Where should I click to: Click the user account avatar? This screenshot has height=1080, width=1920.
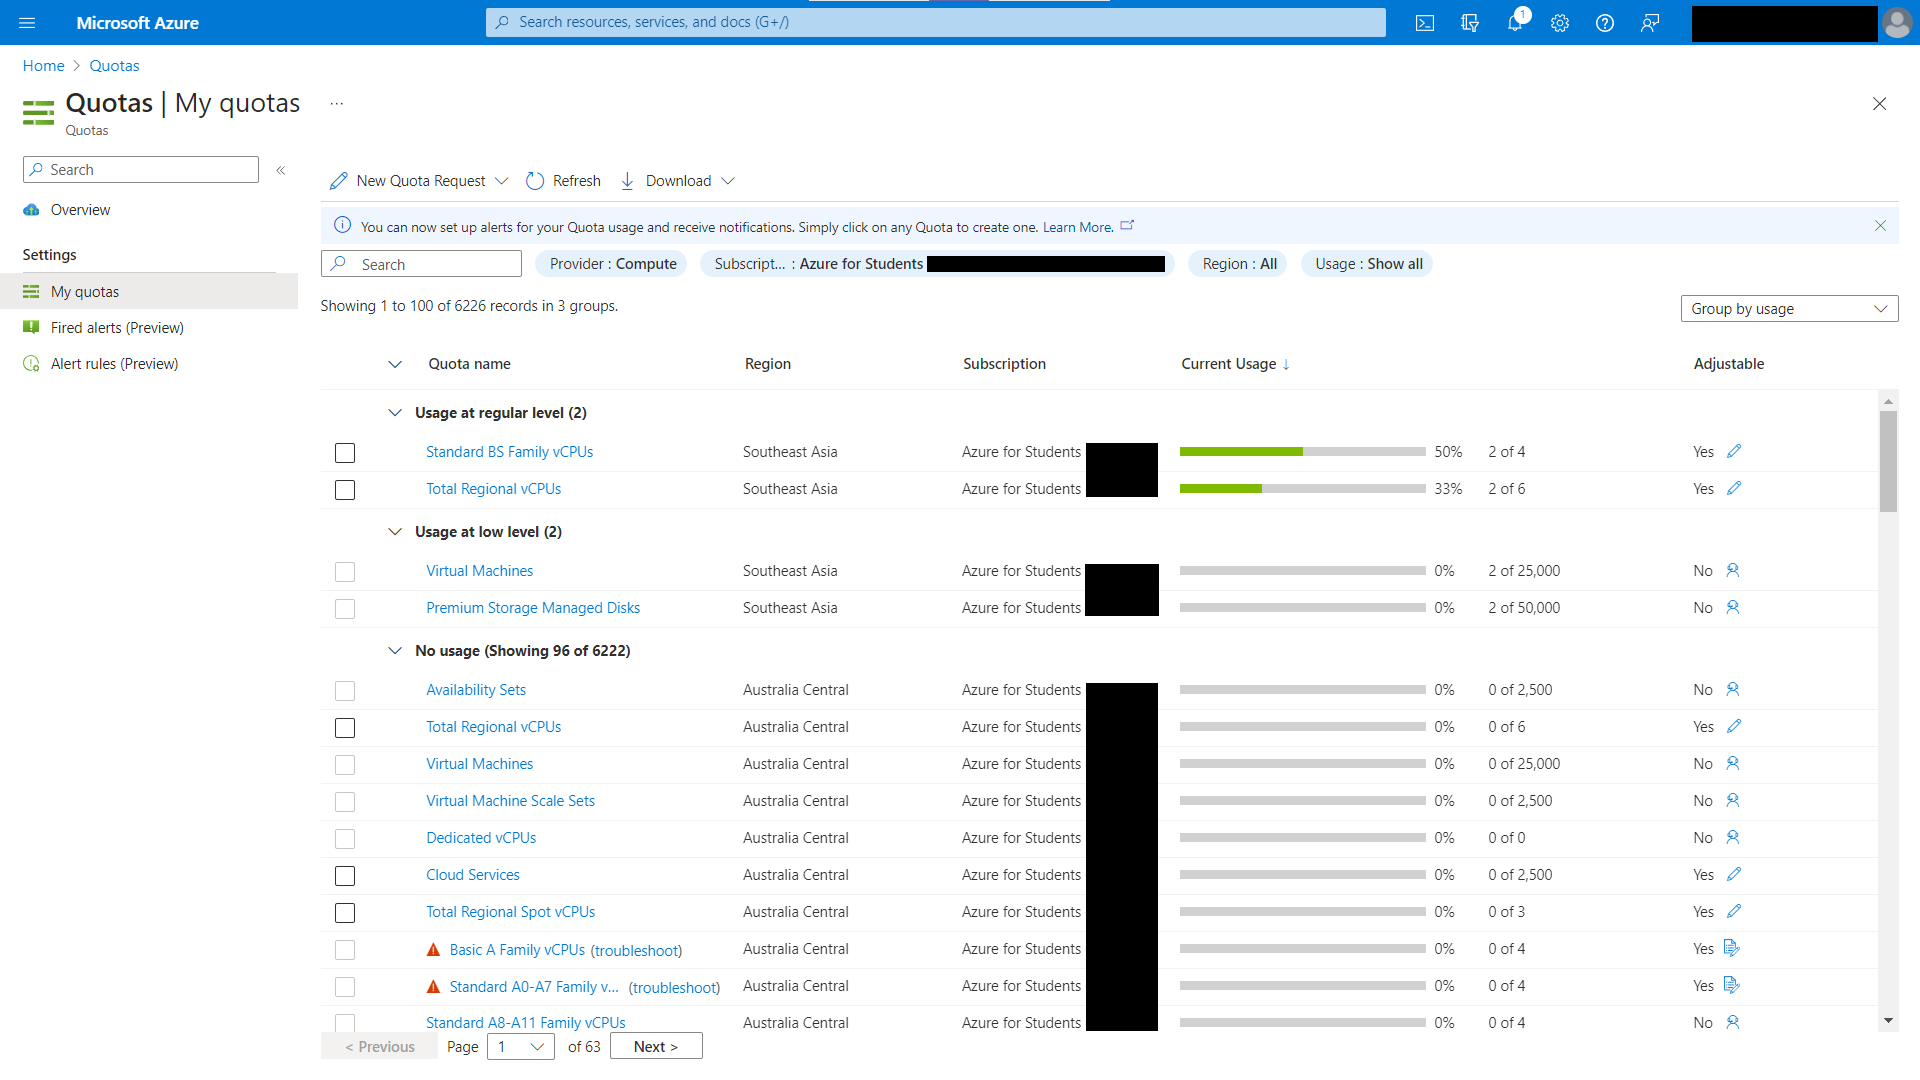1897,22
